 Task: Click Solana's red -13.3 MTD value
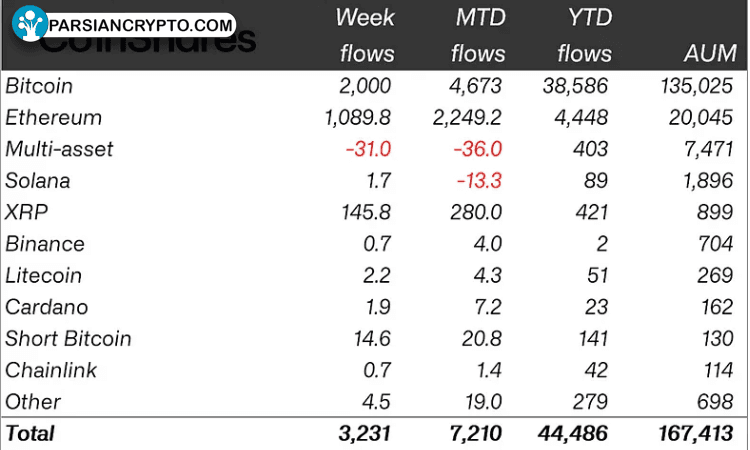click(479, 181)
